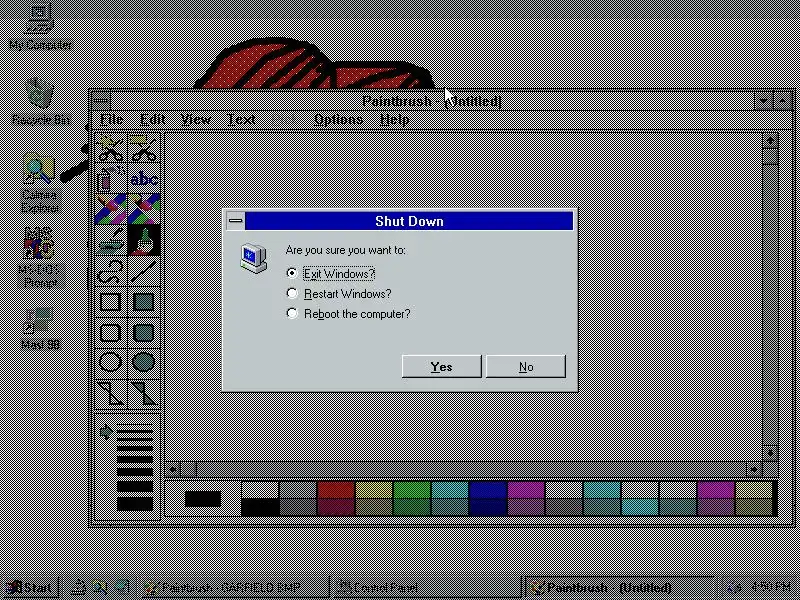800x600 pixels.
Task: Select the Filled Rounded Box tool
Action: [x=144, y=333]
